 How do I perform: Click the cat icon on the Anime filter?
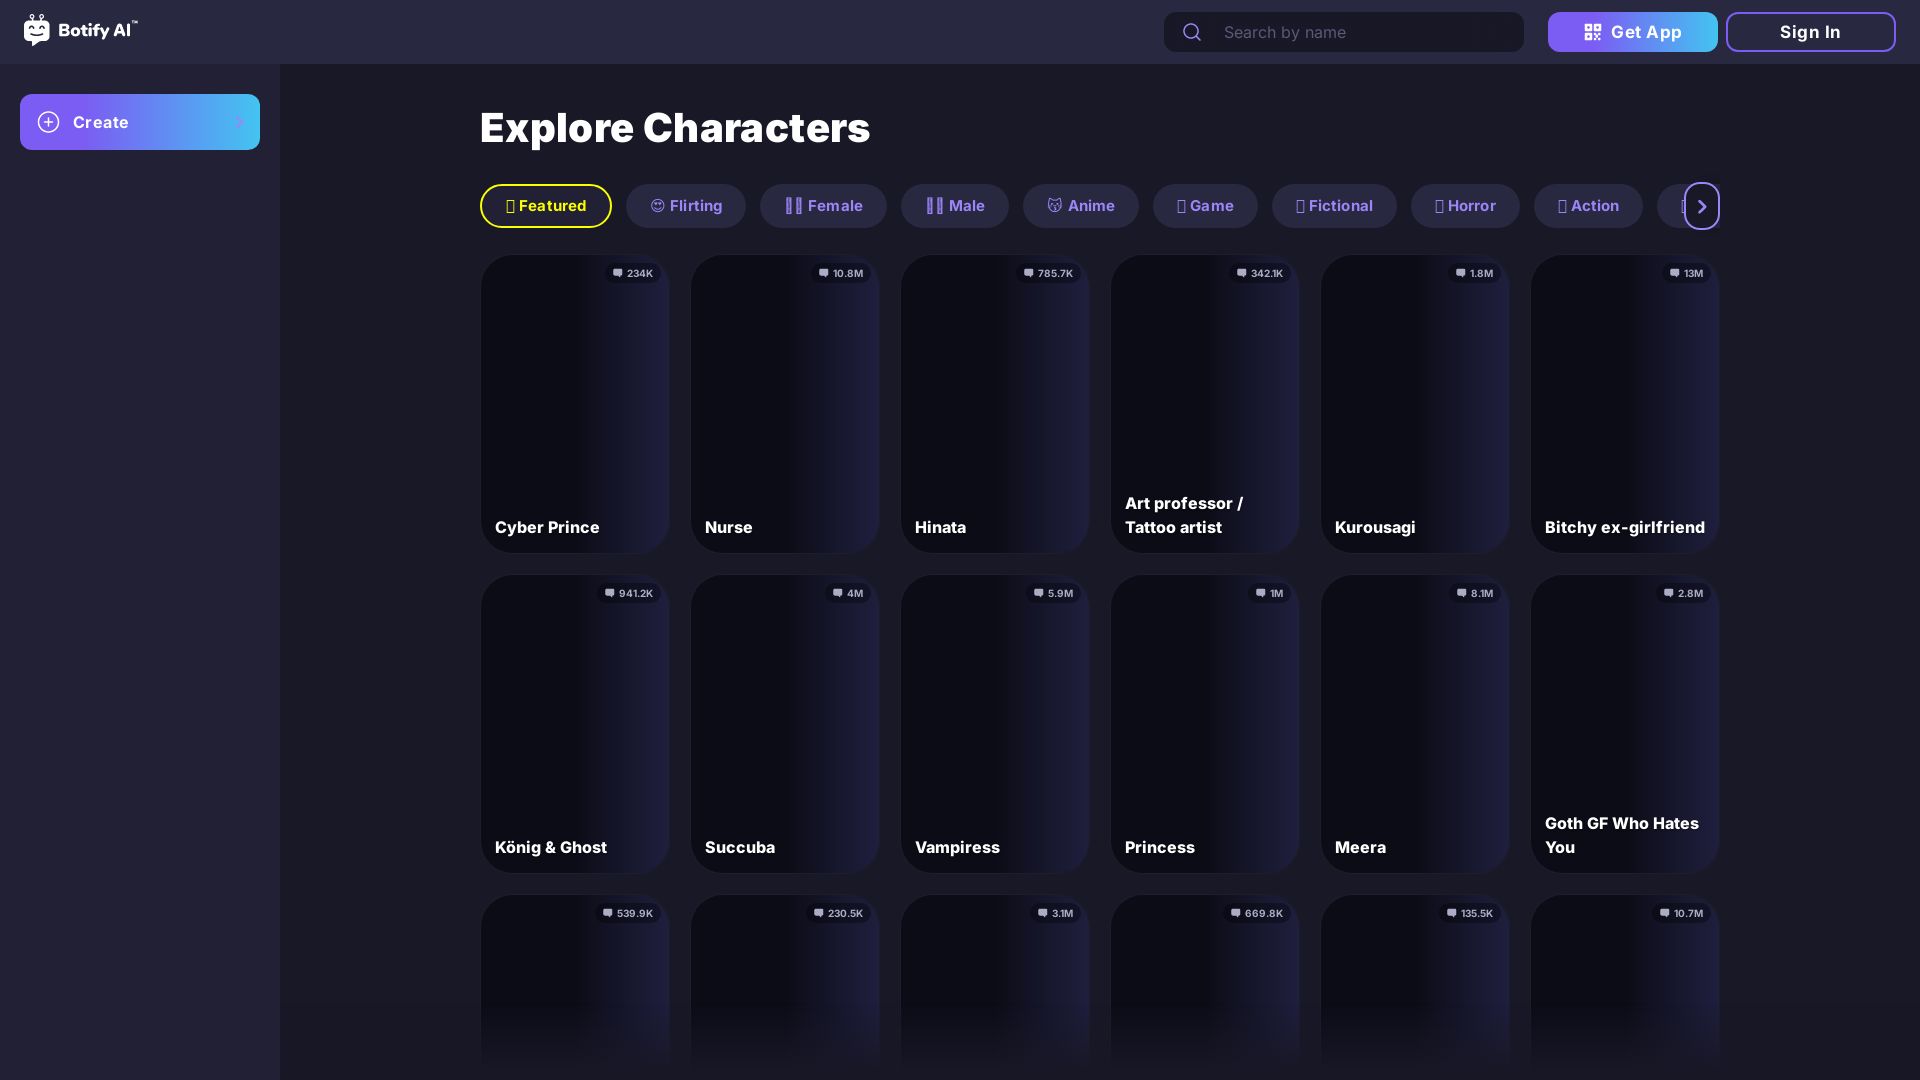1056,206
